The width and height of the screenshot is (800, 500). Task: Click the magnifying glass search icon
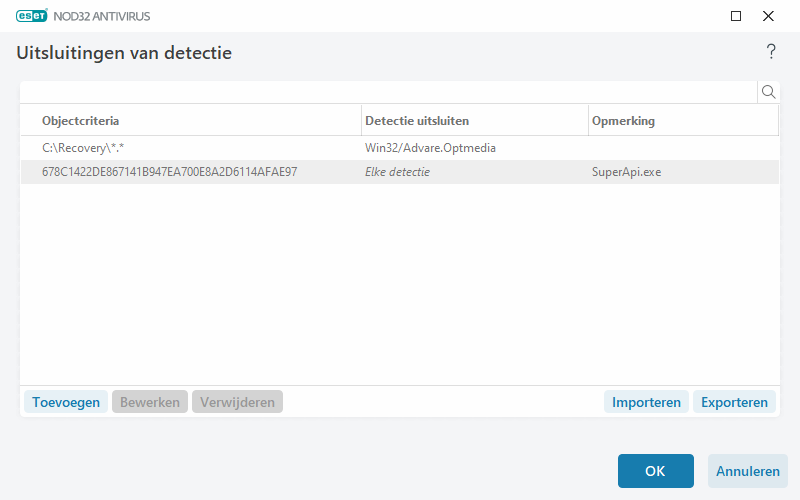coord(769,92)
